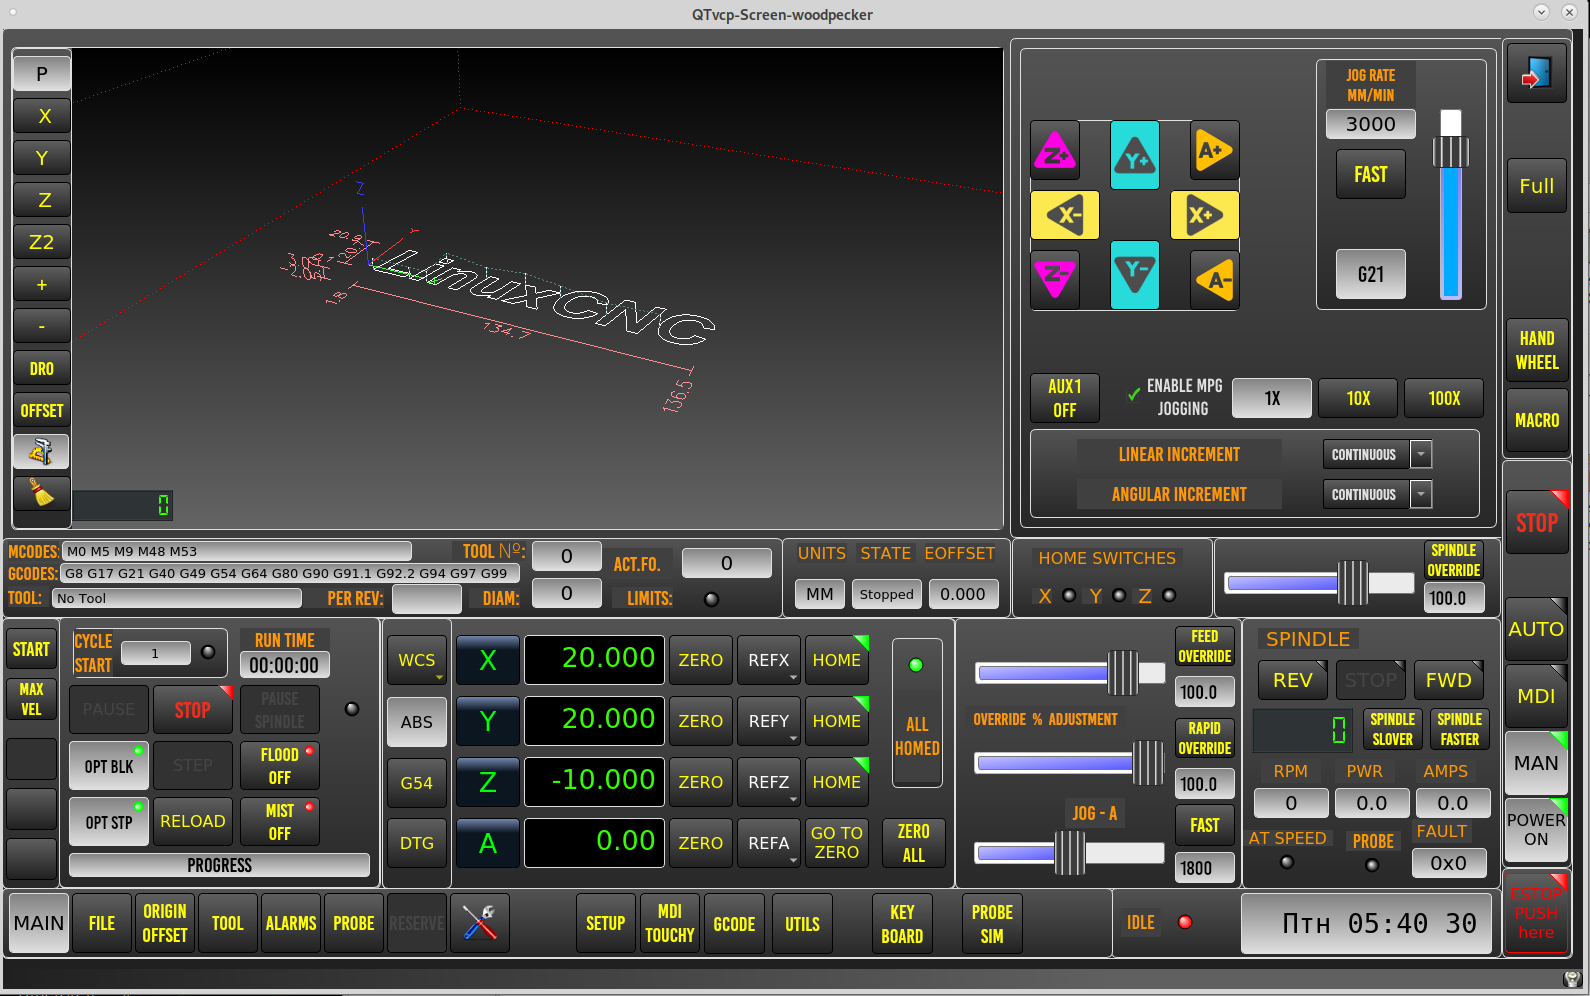Open the FILE tab
This screenshot has width=1590, height=996.
pyautogui.click(x=102, y=922)
